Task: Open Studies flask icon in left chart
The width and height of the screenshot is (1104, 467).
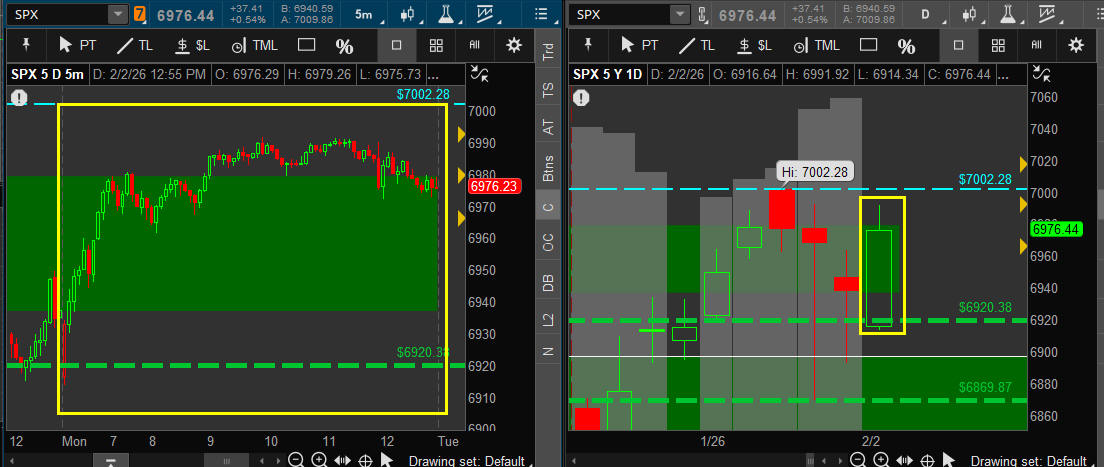Action: [446, 15]
